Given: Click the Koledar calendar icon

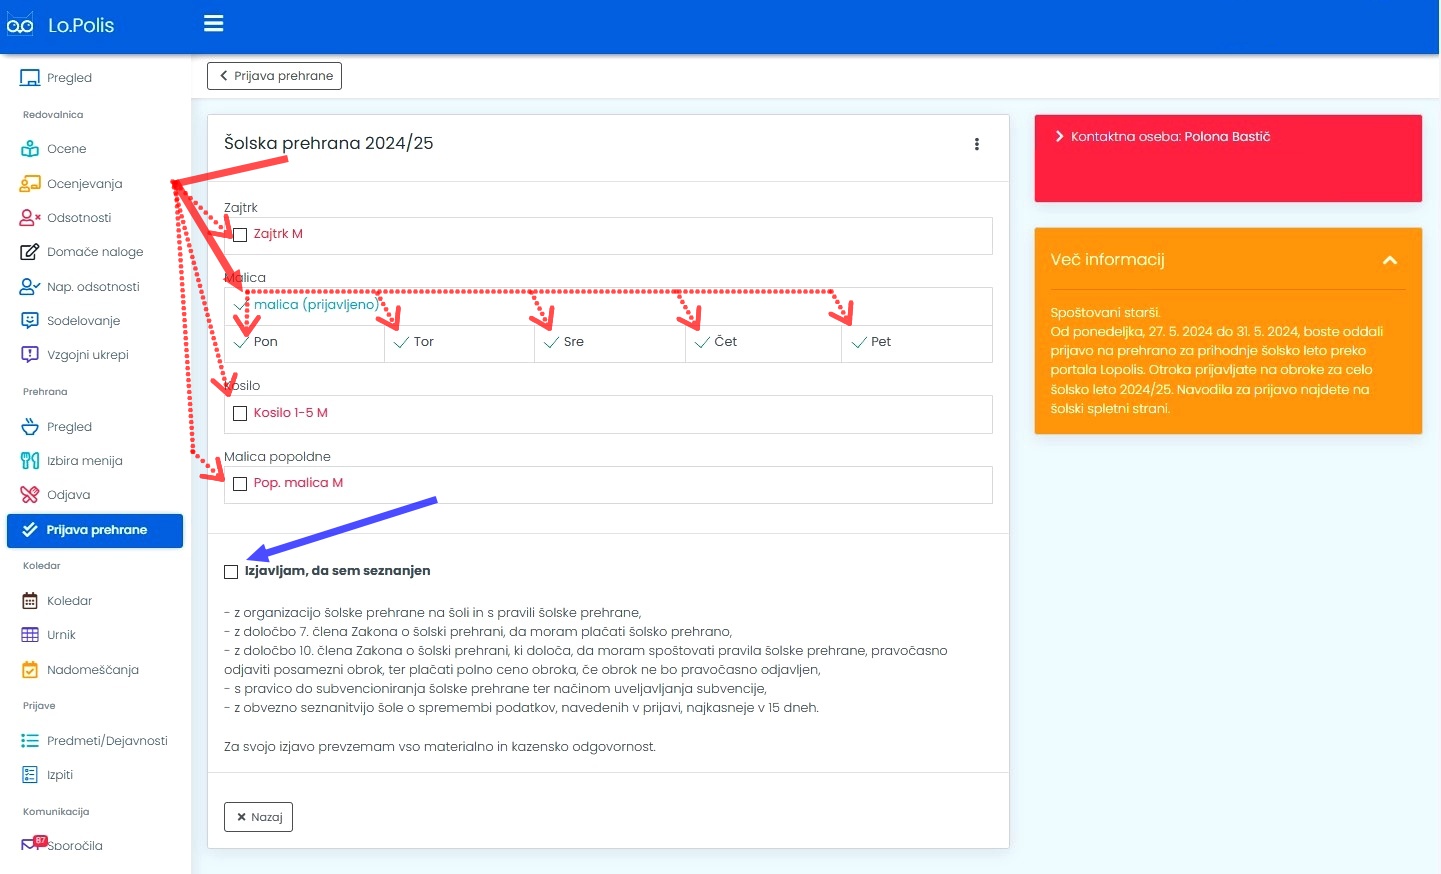Looking at the screenshot, I should [x=30, y=601].
